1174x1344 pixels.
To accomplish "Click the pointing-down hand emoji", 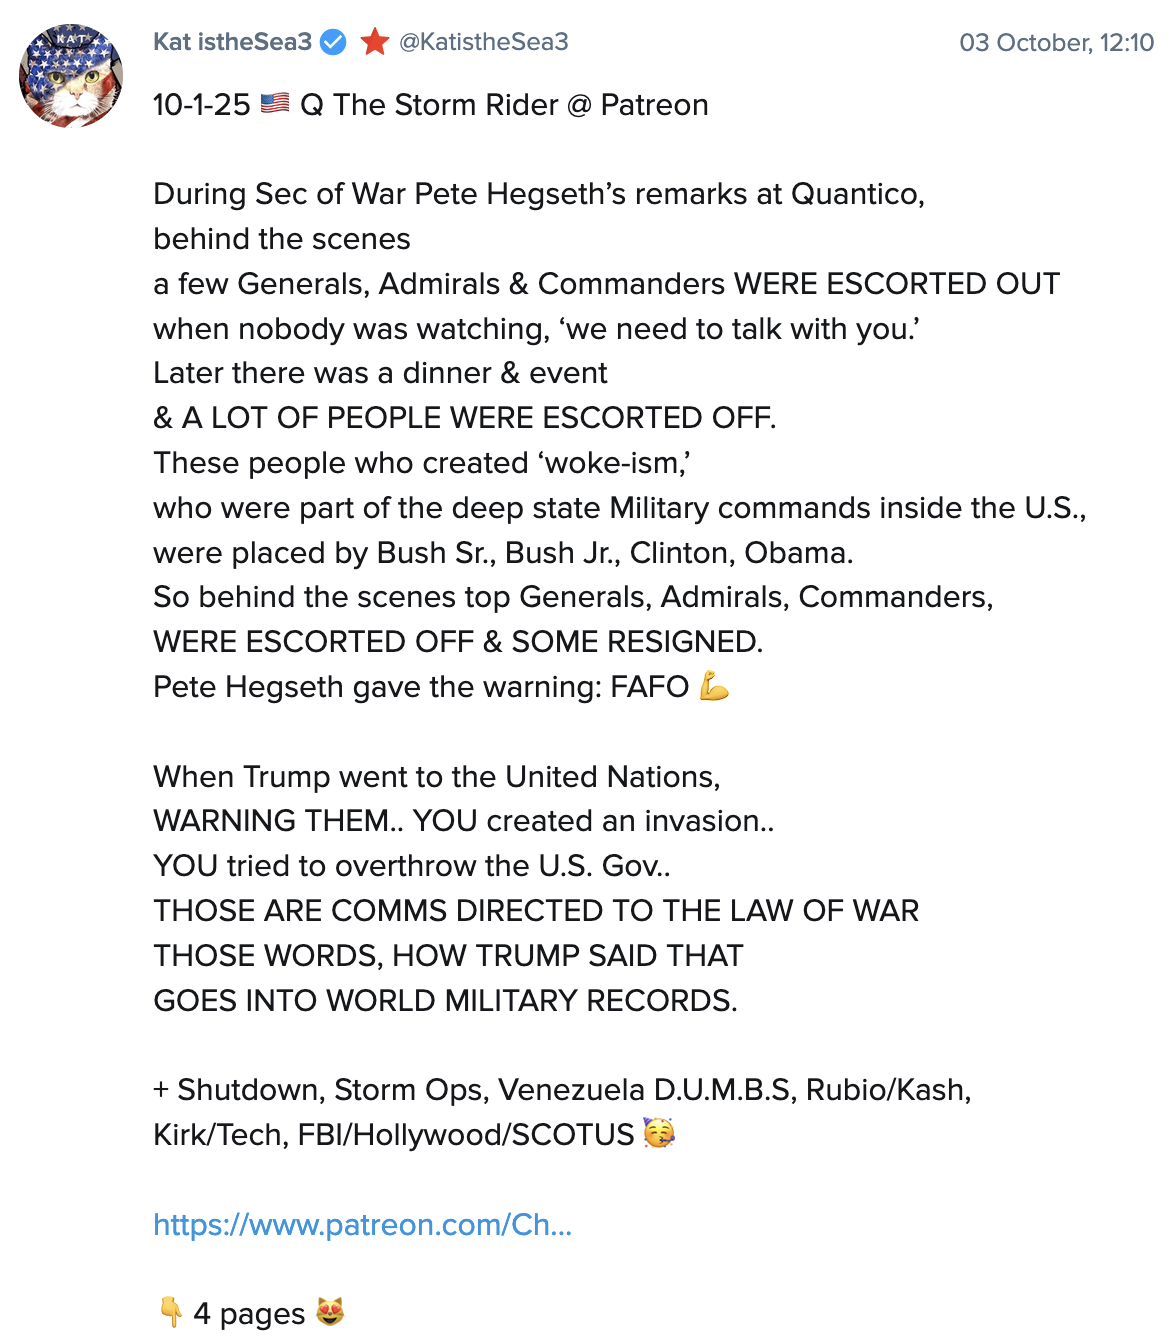I will [x=170, y=1312].
